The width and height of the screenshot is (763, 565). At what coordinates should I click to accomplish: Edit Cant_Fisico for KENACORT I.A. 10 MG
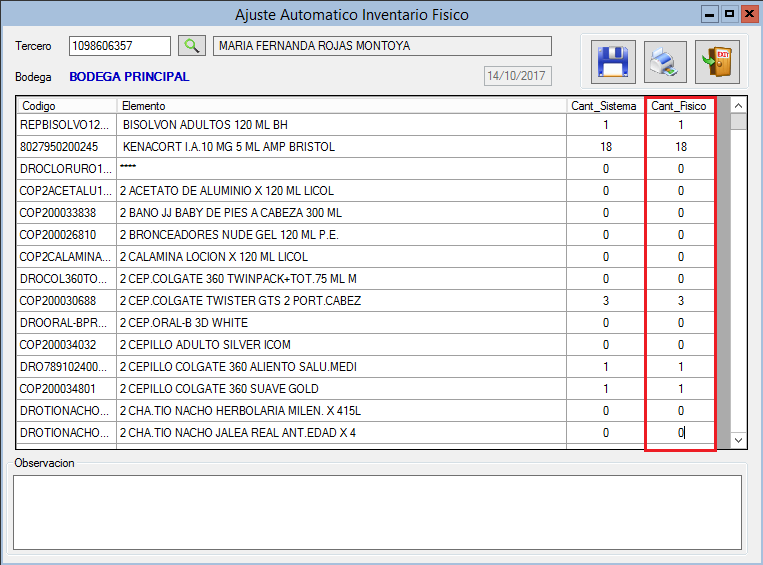tap(680, 147)
